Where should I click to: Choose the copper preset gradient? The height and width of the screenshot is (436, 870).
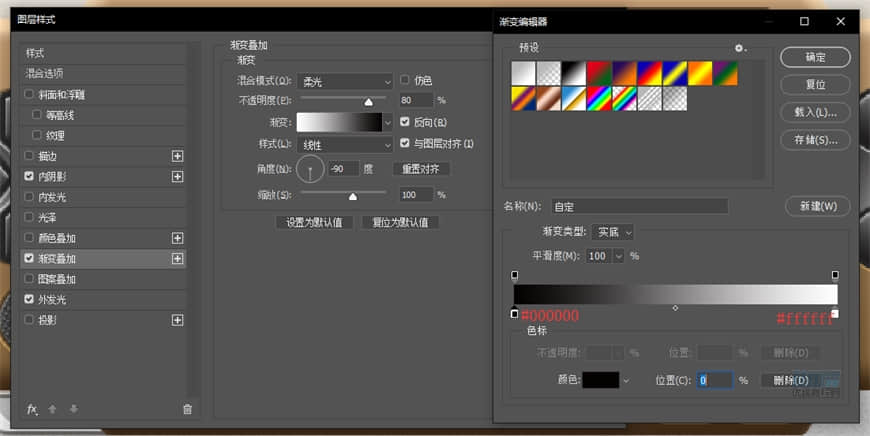point(549,99)
